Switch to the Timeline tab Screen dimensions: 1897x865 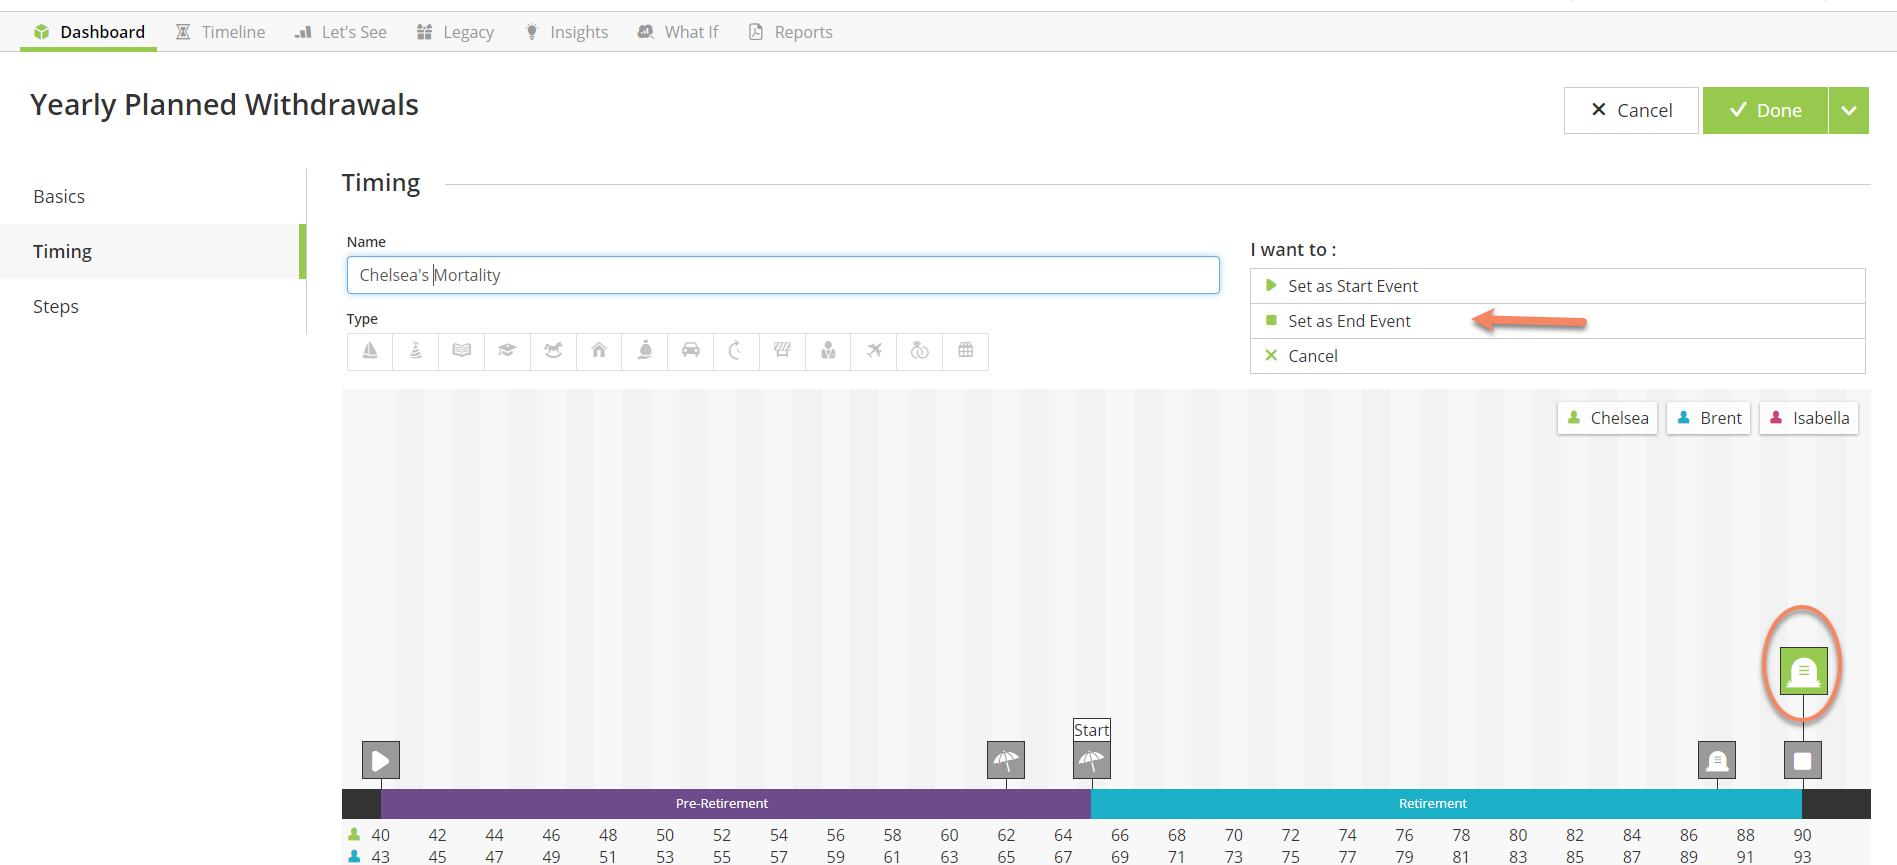pos(221,32)
